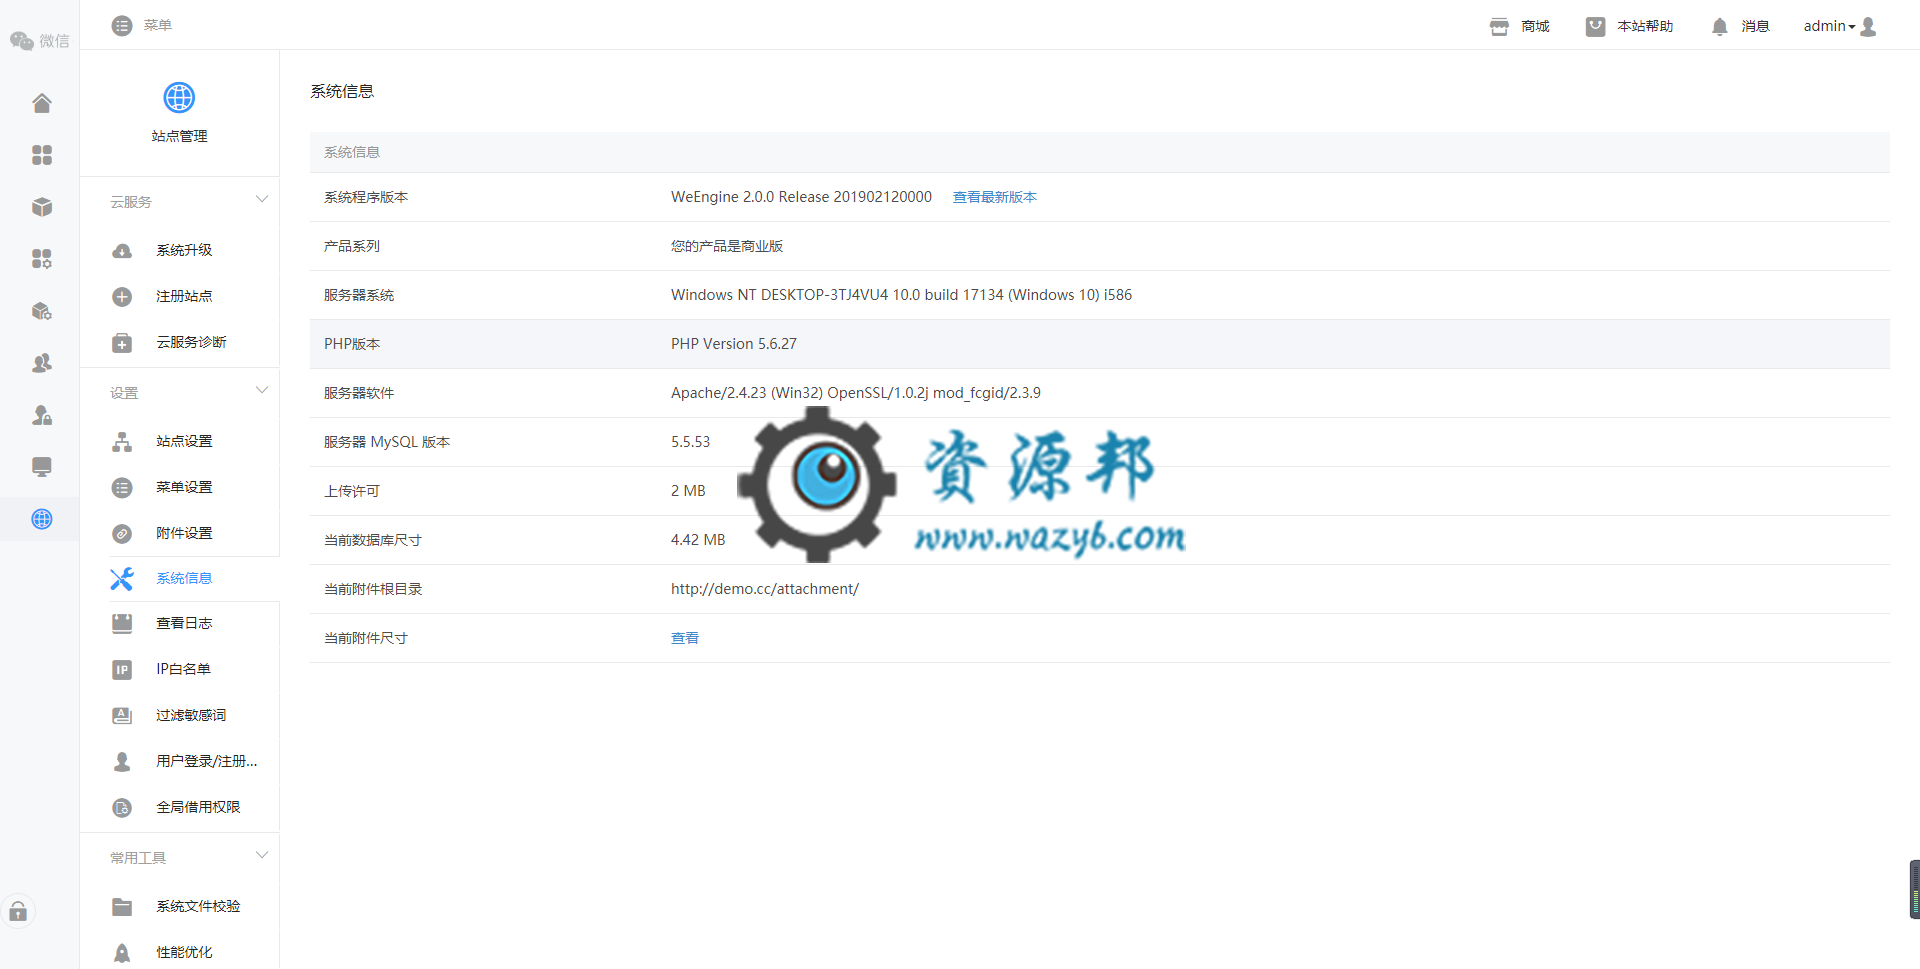The image size is (1920, 969).
Task: Click the bell notification icon in the header
Action: tap(1719, 26)
